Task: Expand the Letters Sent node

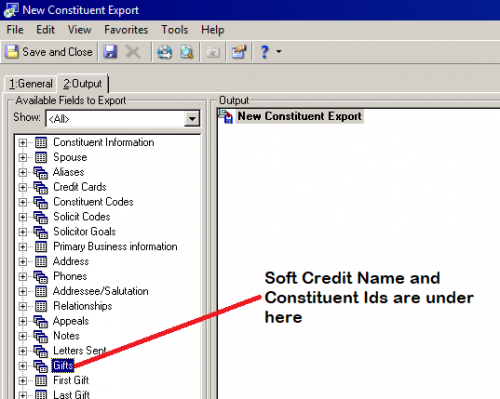Action: coord(22,351)
